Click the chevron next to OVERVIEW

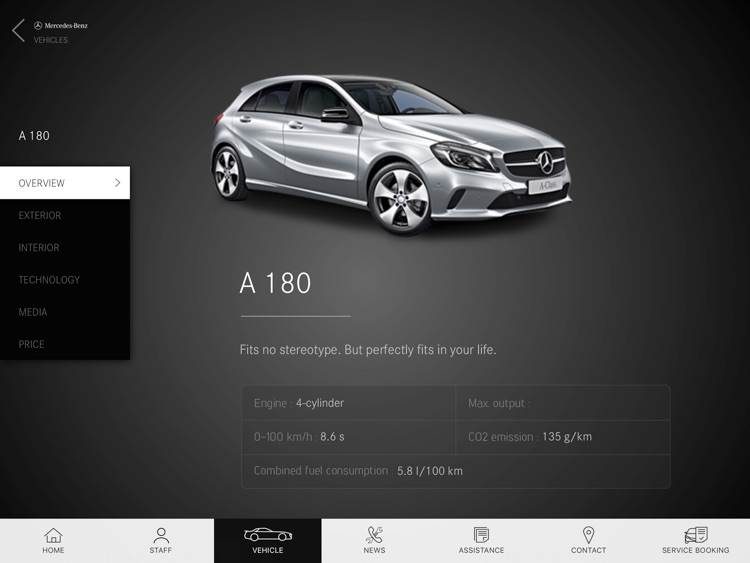tap(118, 183)
